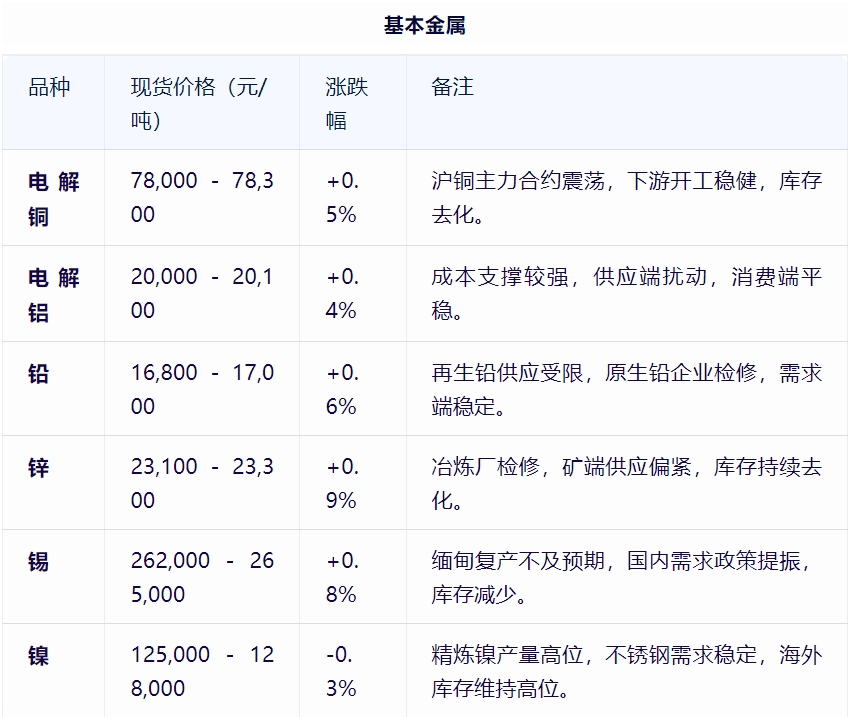Select the -0.3% change value for nickel
This screenshot has width=851, height=717.
click(x=341, y=671)
